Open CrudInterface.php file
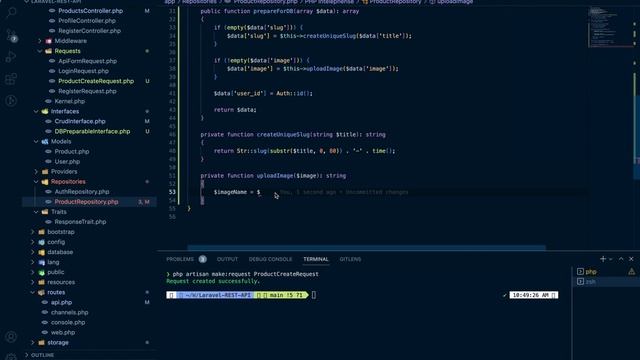640x360 pixels. [80, 121]
